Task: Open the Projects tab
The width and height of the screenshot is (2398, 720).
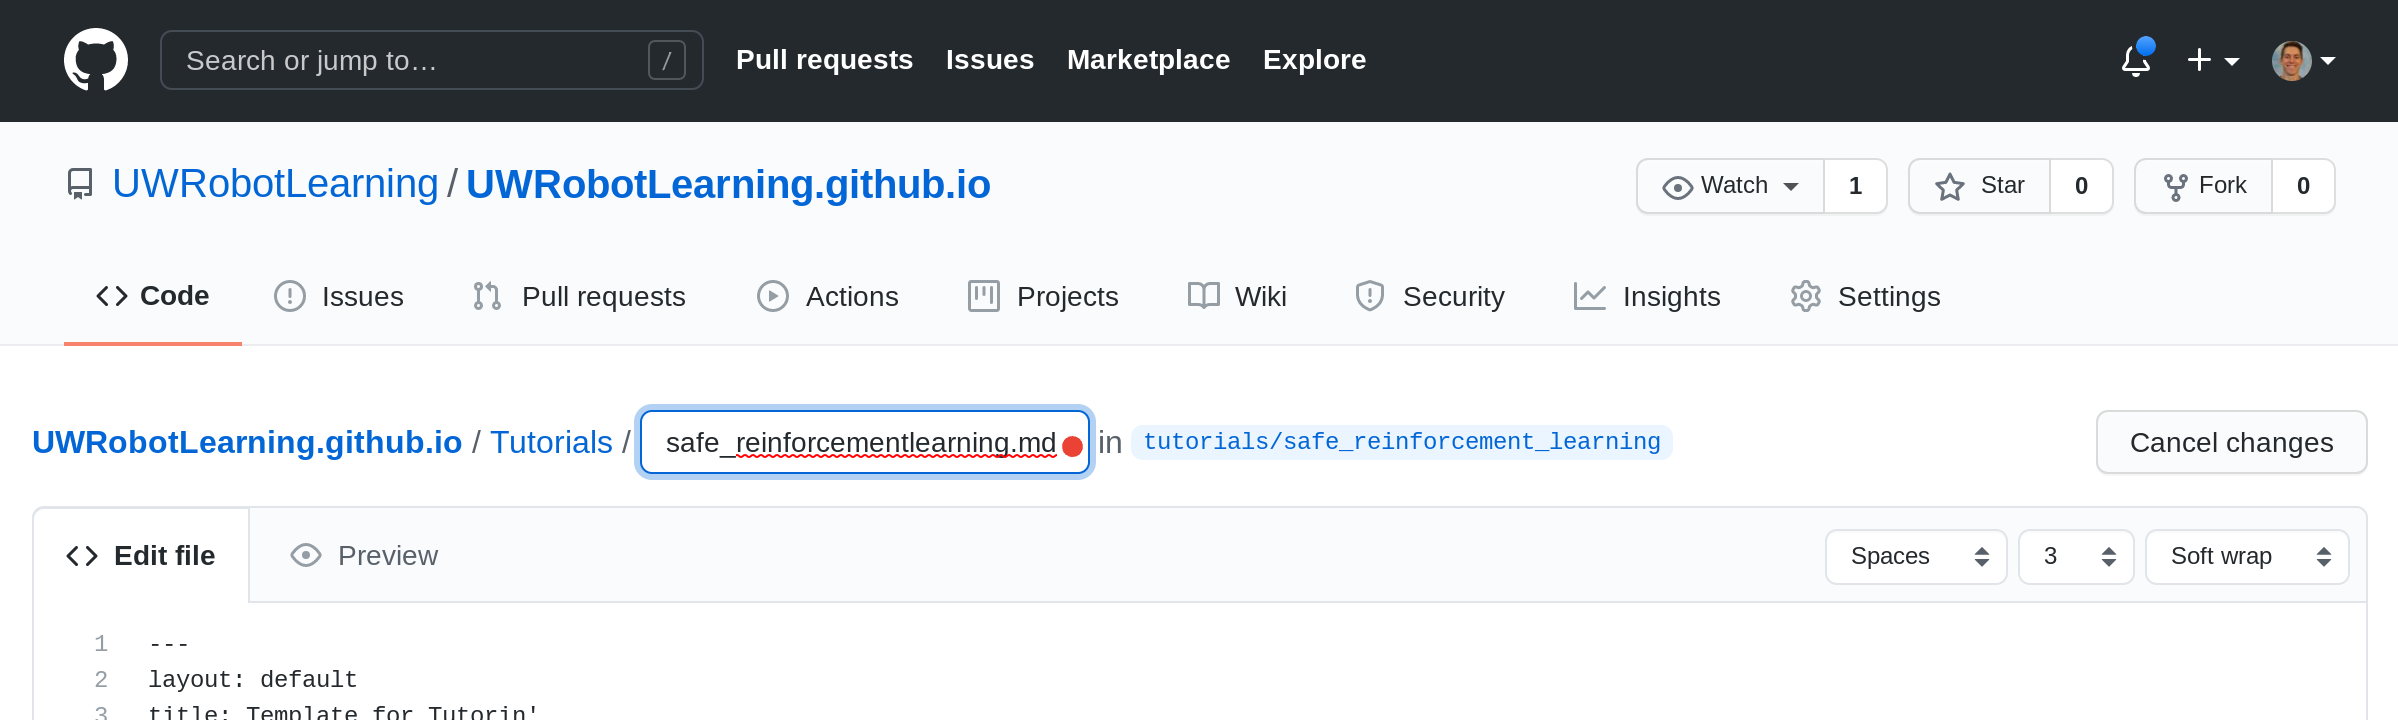Action: coord(1043,297)
